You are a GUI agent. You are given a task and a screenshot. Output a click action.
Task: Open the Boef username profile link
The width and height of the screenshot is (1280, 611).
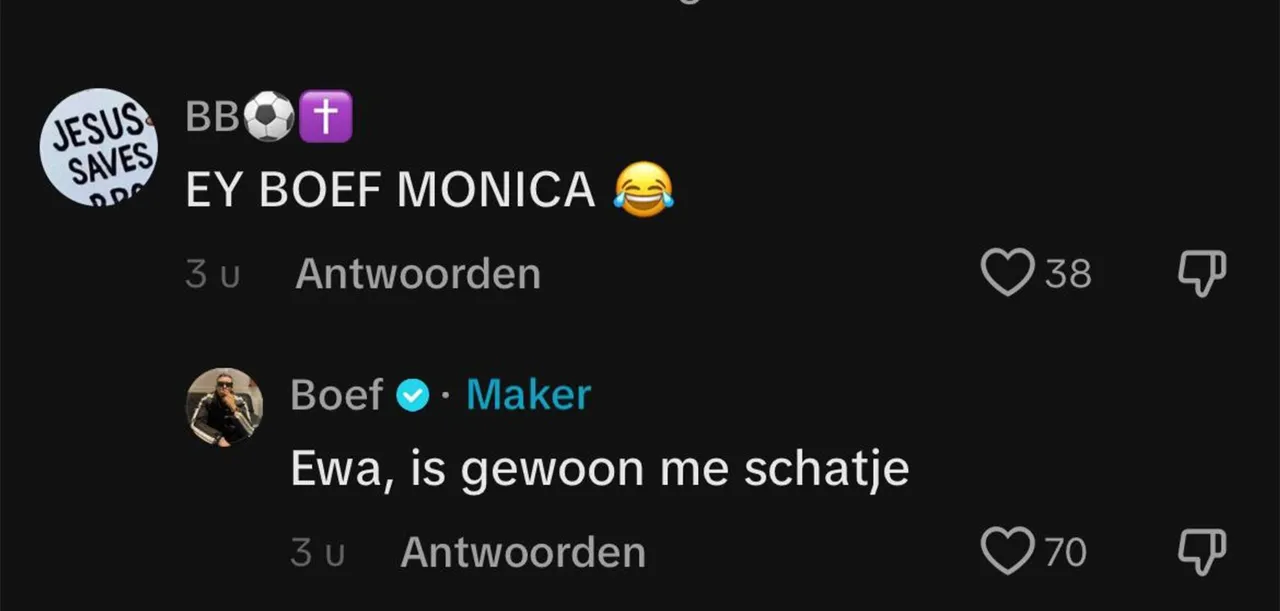[x=337, y=396]
